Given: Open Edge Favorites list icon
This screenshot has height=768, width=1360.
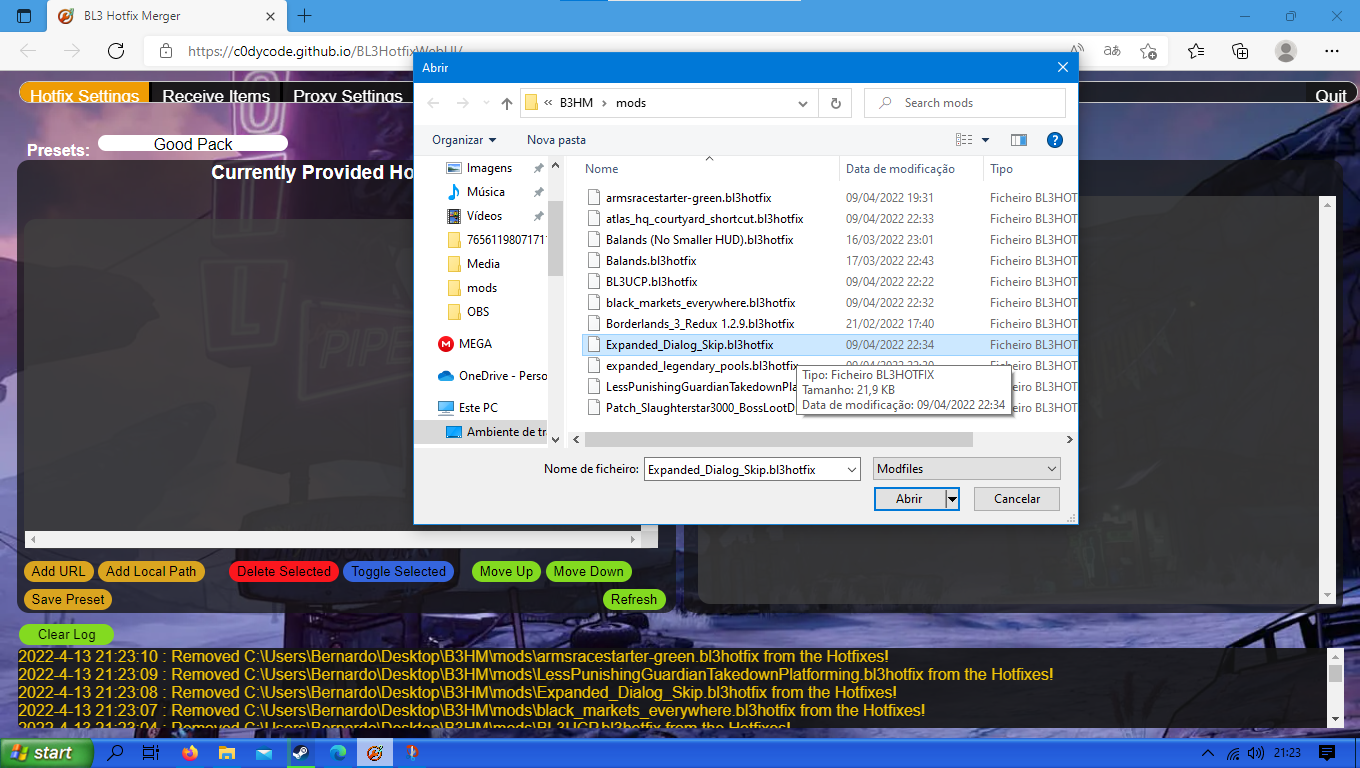Looking at the screenshot, I should coord(1196,51).
